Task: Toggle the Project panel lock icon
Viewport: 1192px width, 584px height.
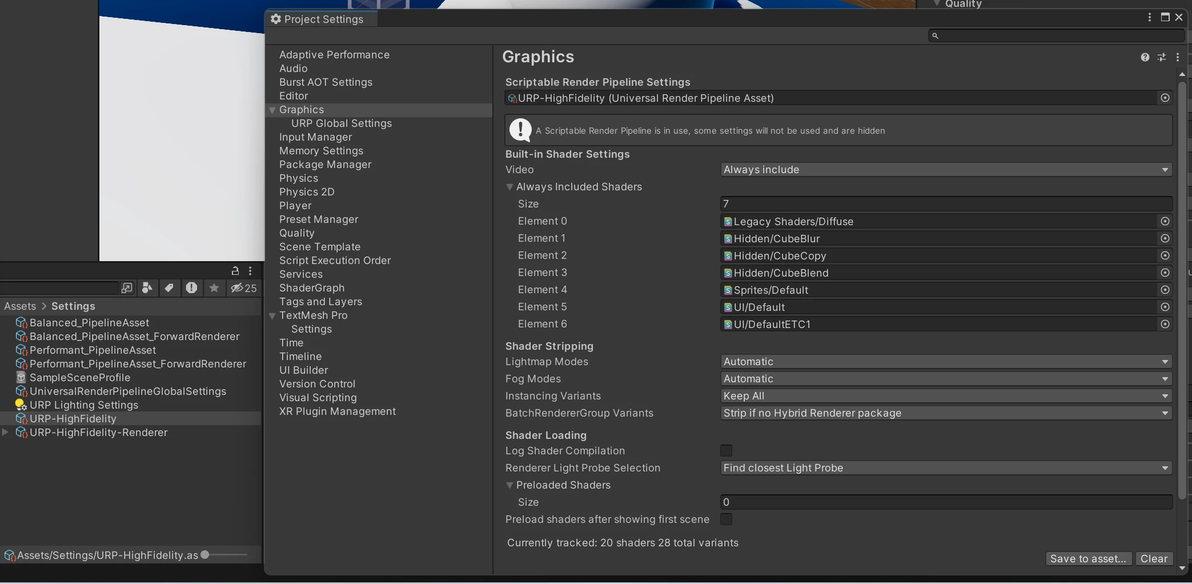Action: 235,271
